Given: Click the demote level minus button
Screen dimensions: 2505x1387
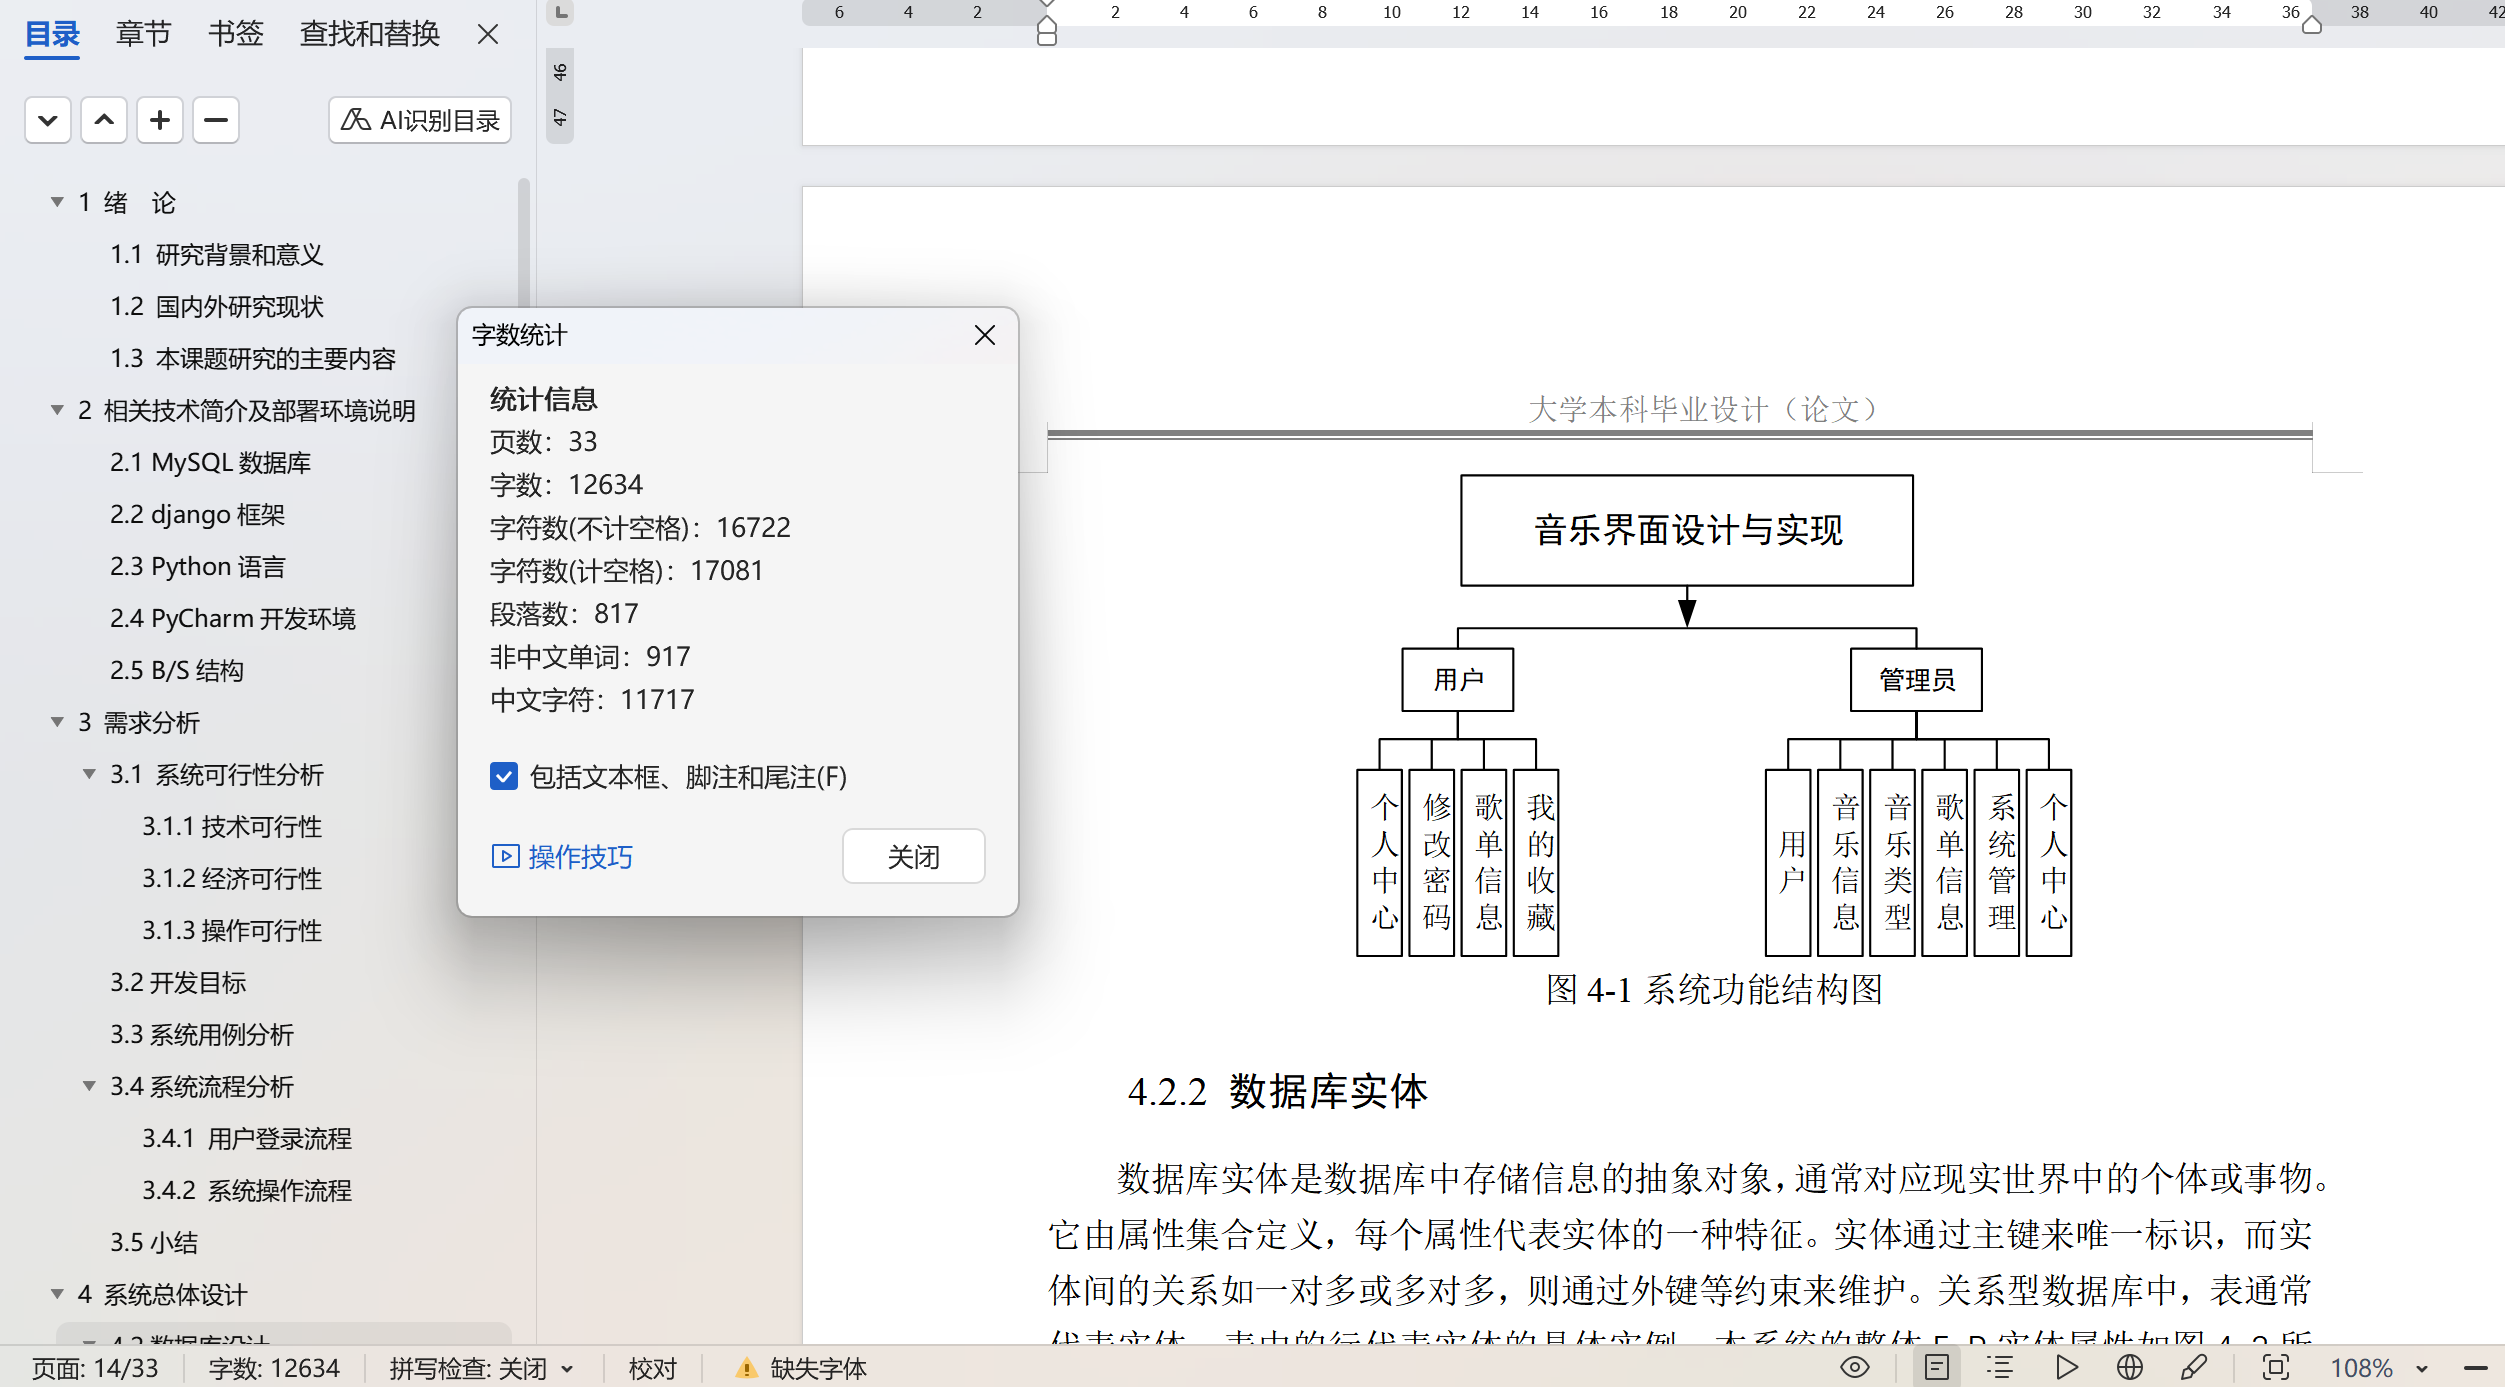Looking at the screenshot, I should pos(216,121).
